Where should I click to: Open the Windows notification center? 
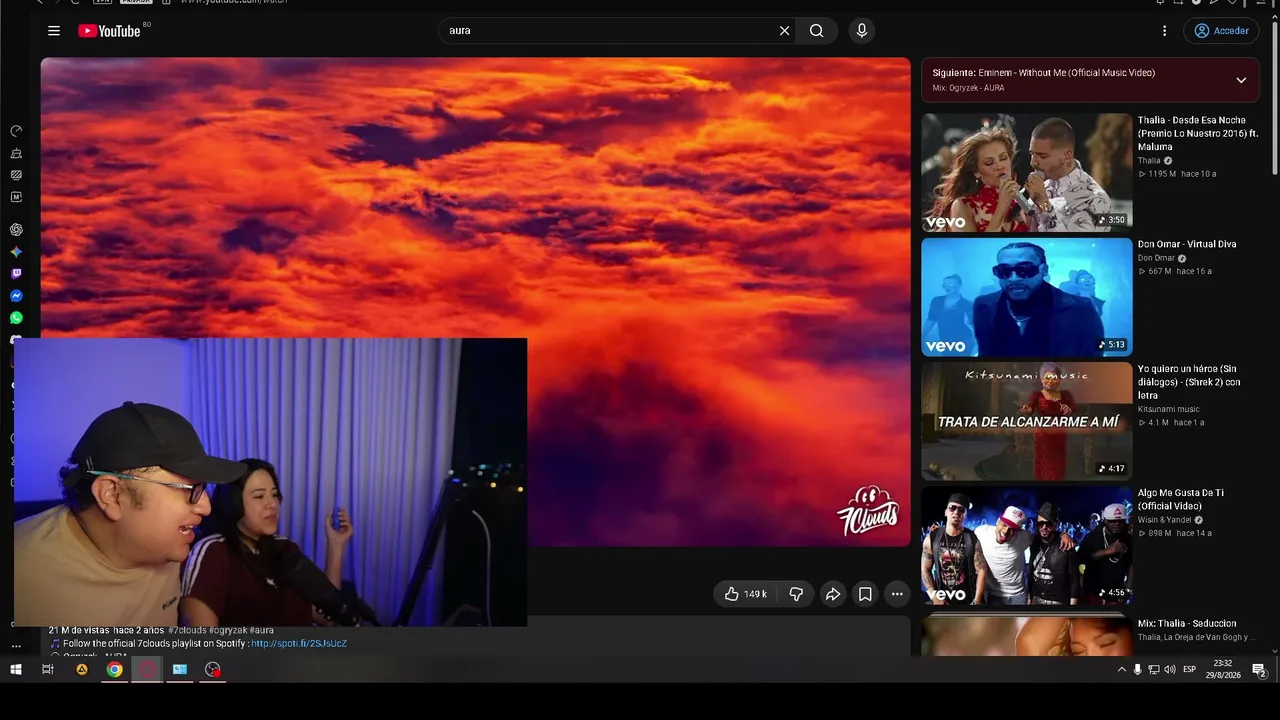(x=1259, y=669)
